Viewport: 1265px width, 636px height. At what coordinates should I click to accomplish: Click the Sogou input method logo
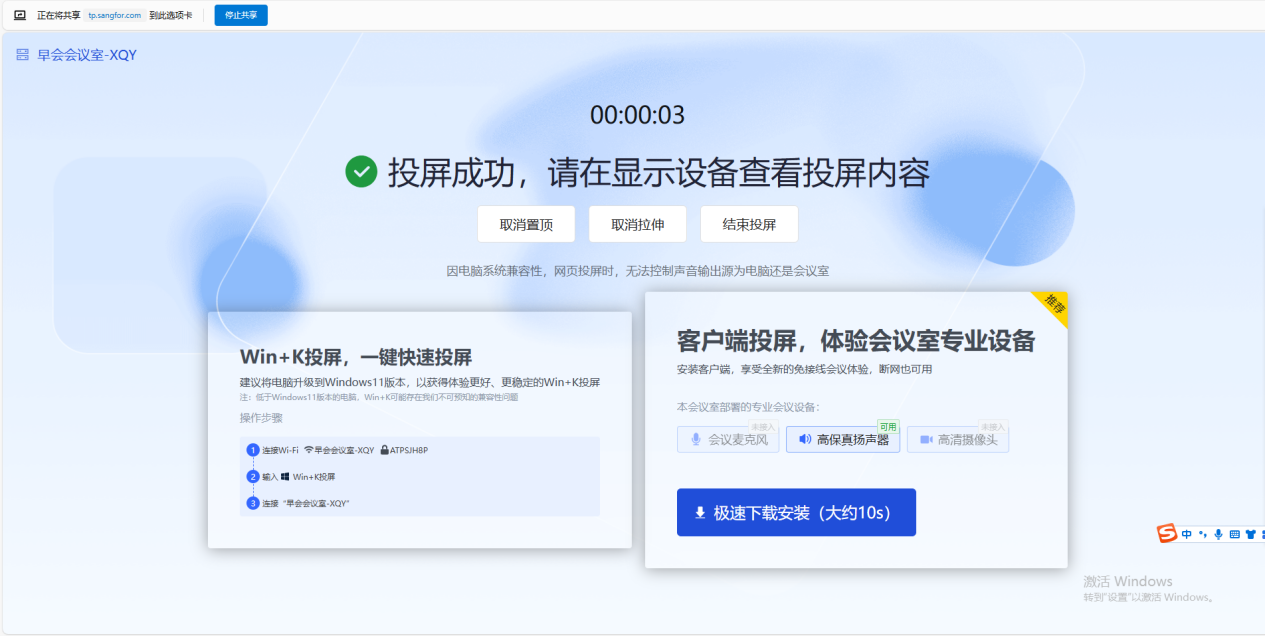(x=1167, y=534)
